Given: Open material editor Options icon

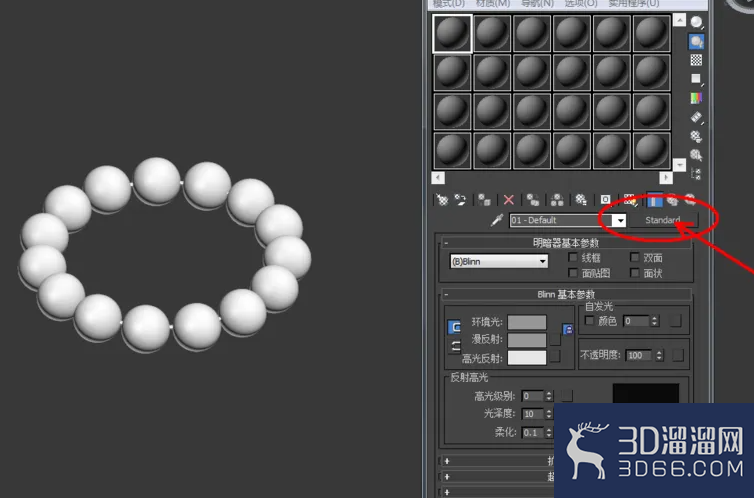Looking at the screenshot, I should tap(696, 136).
